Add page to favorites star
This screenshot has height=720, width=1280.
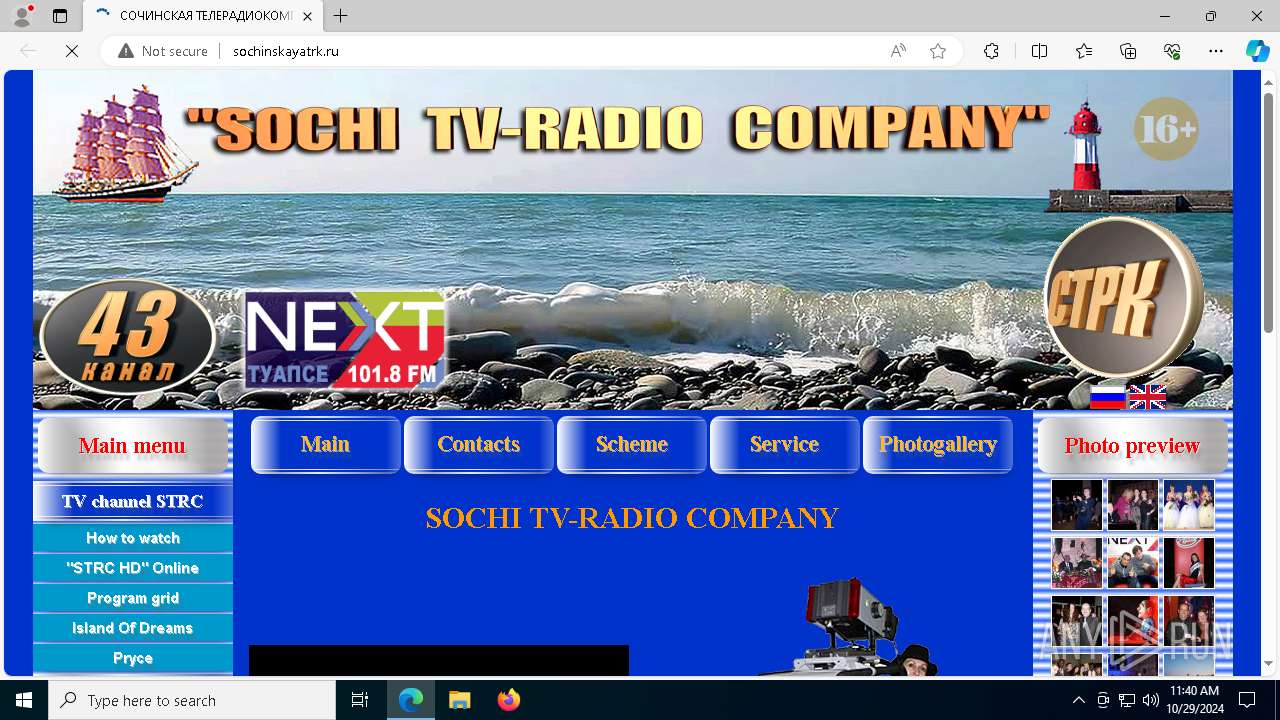coord(938,51)
